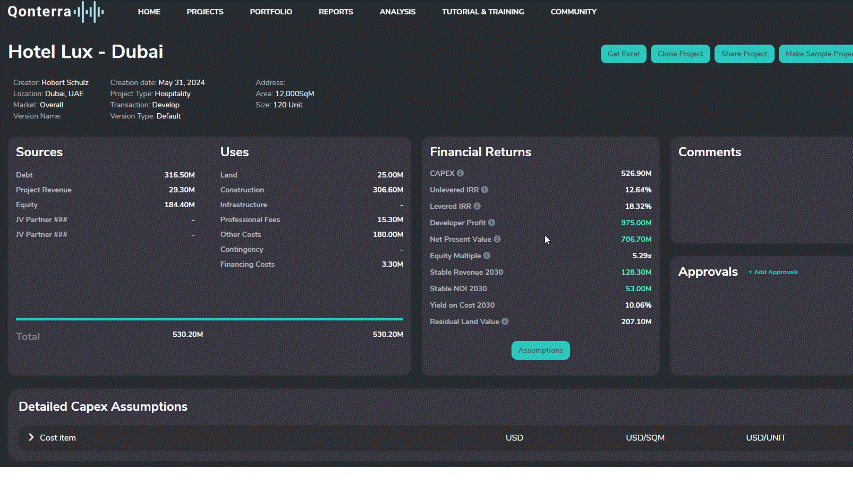Image resolution: width=853 pixels, height=480 pixels.
Task: Open TUTORIAL & TRAINING menu
Action: pyautogui.click(x=483, y=11)
